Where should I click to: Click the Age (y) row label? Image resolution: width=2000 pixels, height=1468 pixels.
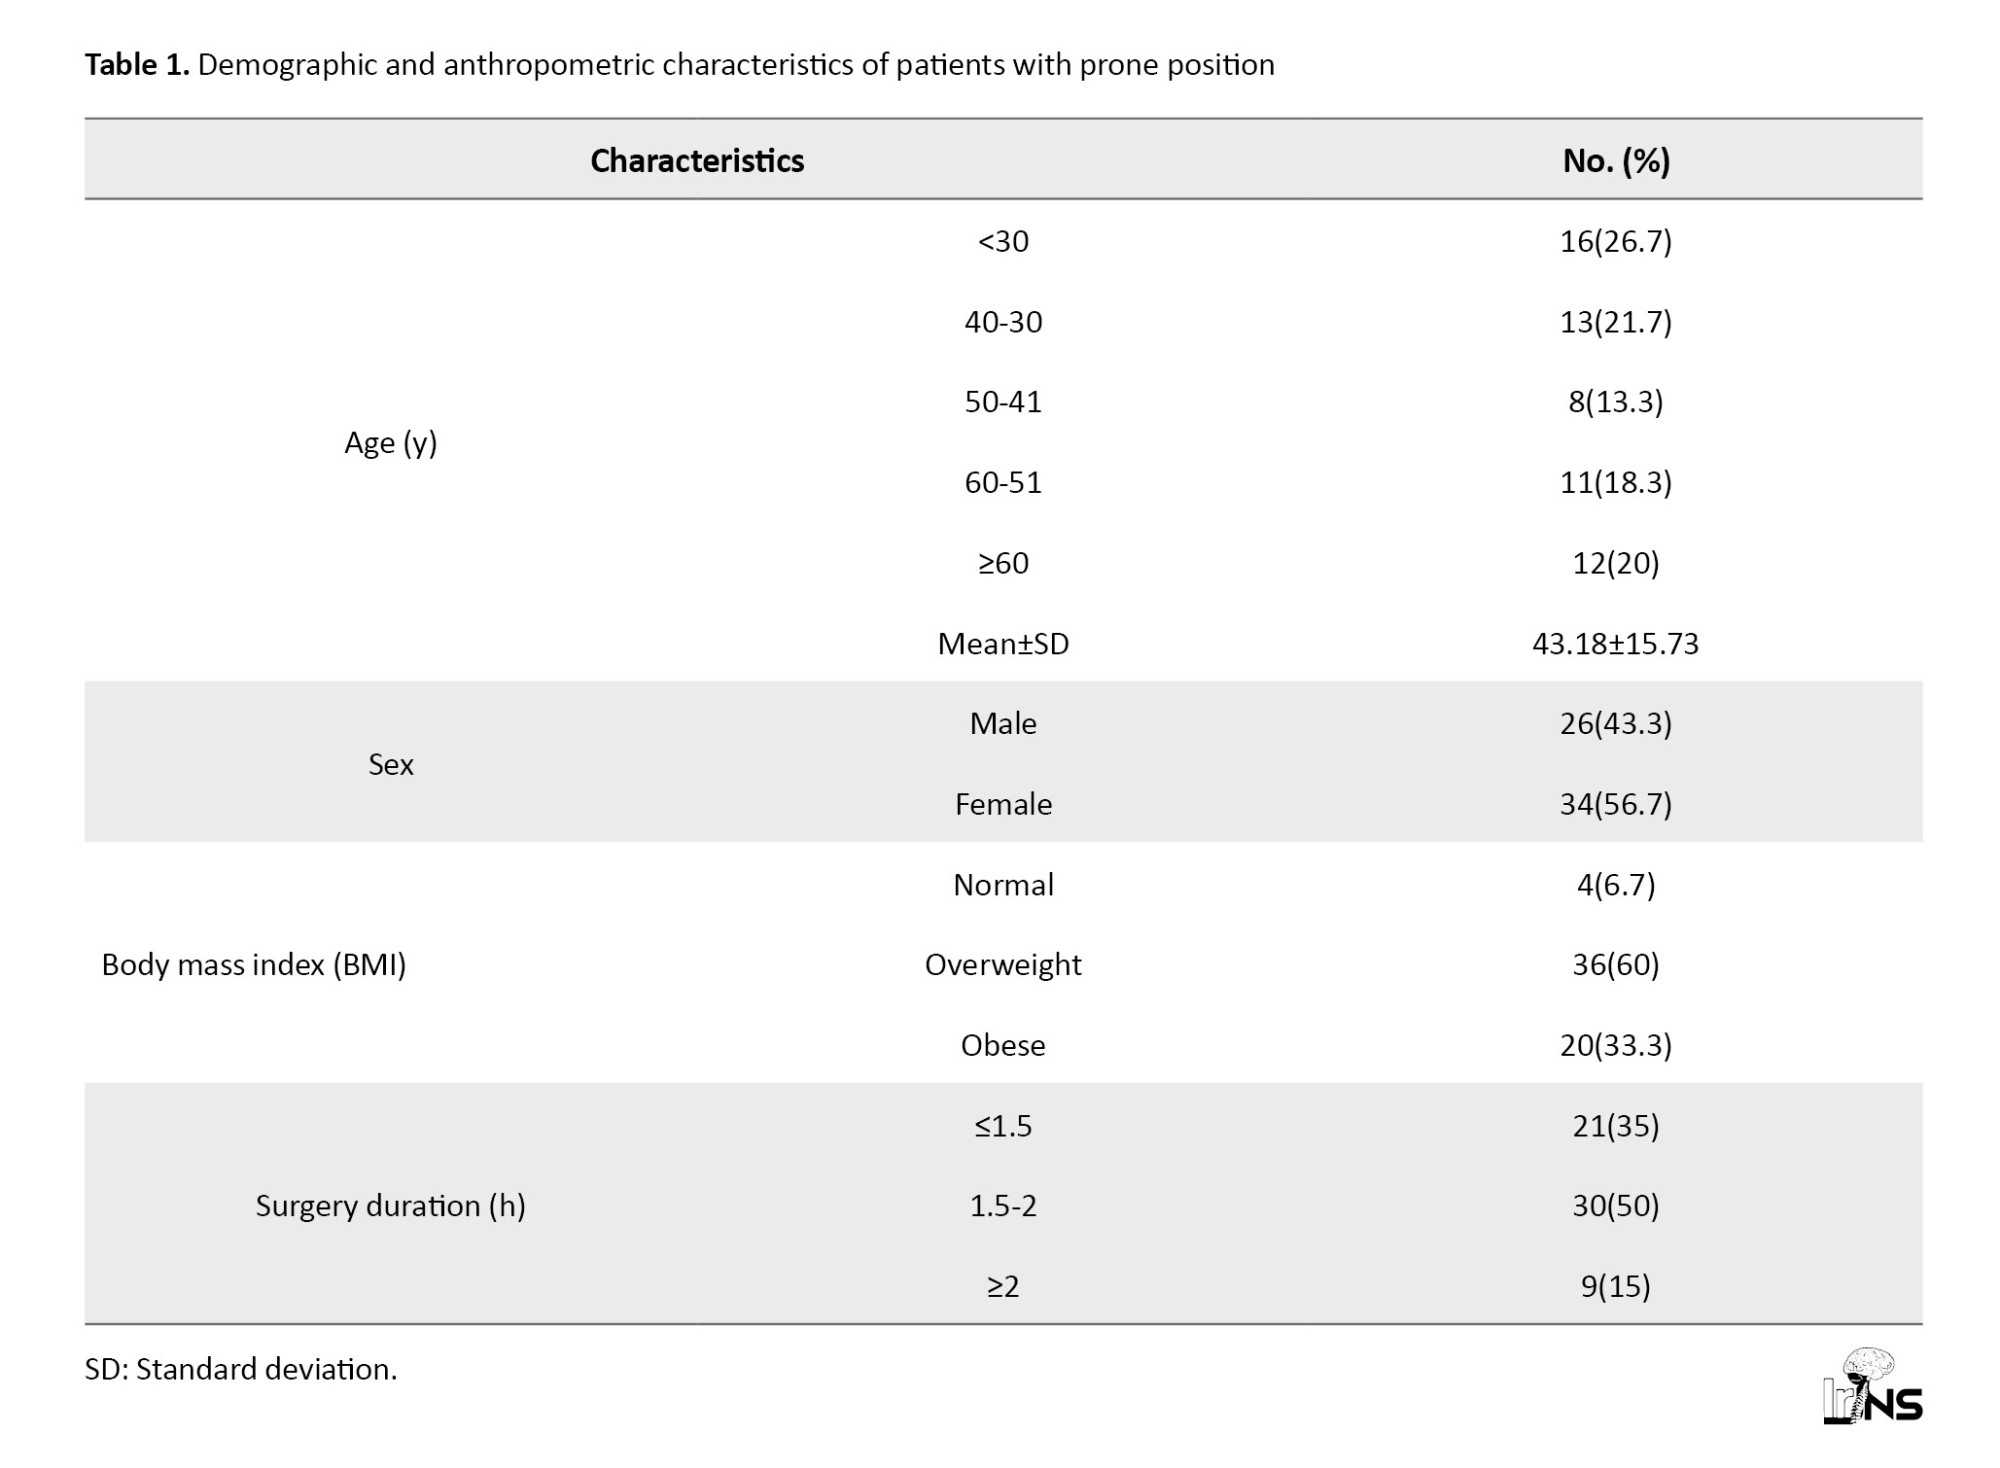390,443
